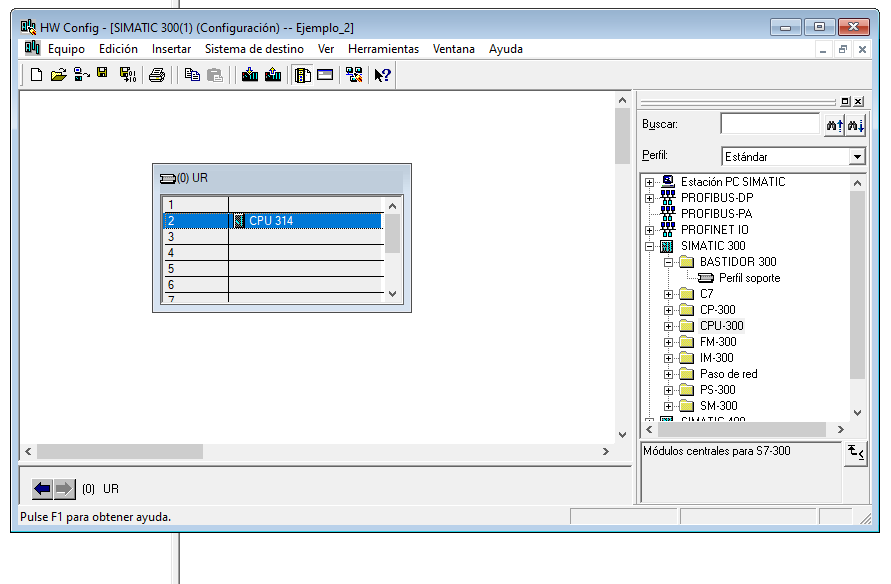Click the Download to Module toolbar icon

pos(249,74)
